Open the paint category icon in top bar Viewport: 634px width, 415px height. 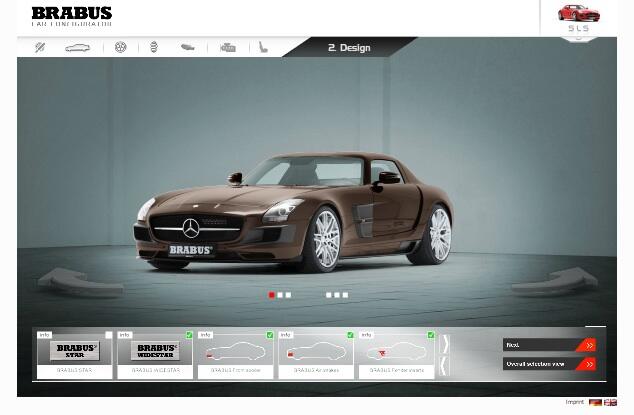tap(41, 47)
